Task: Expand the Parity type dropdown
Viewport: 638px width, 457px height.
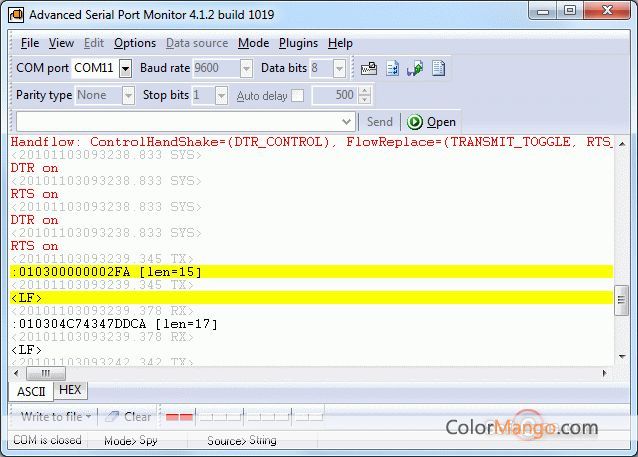Action: pyautogui.click(x=128, y=96)
